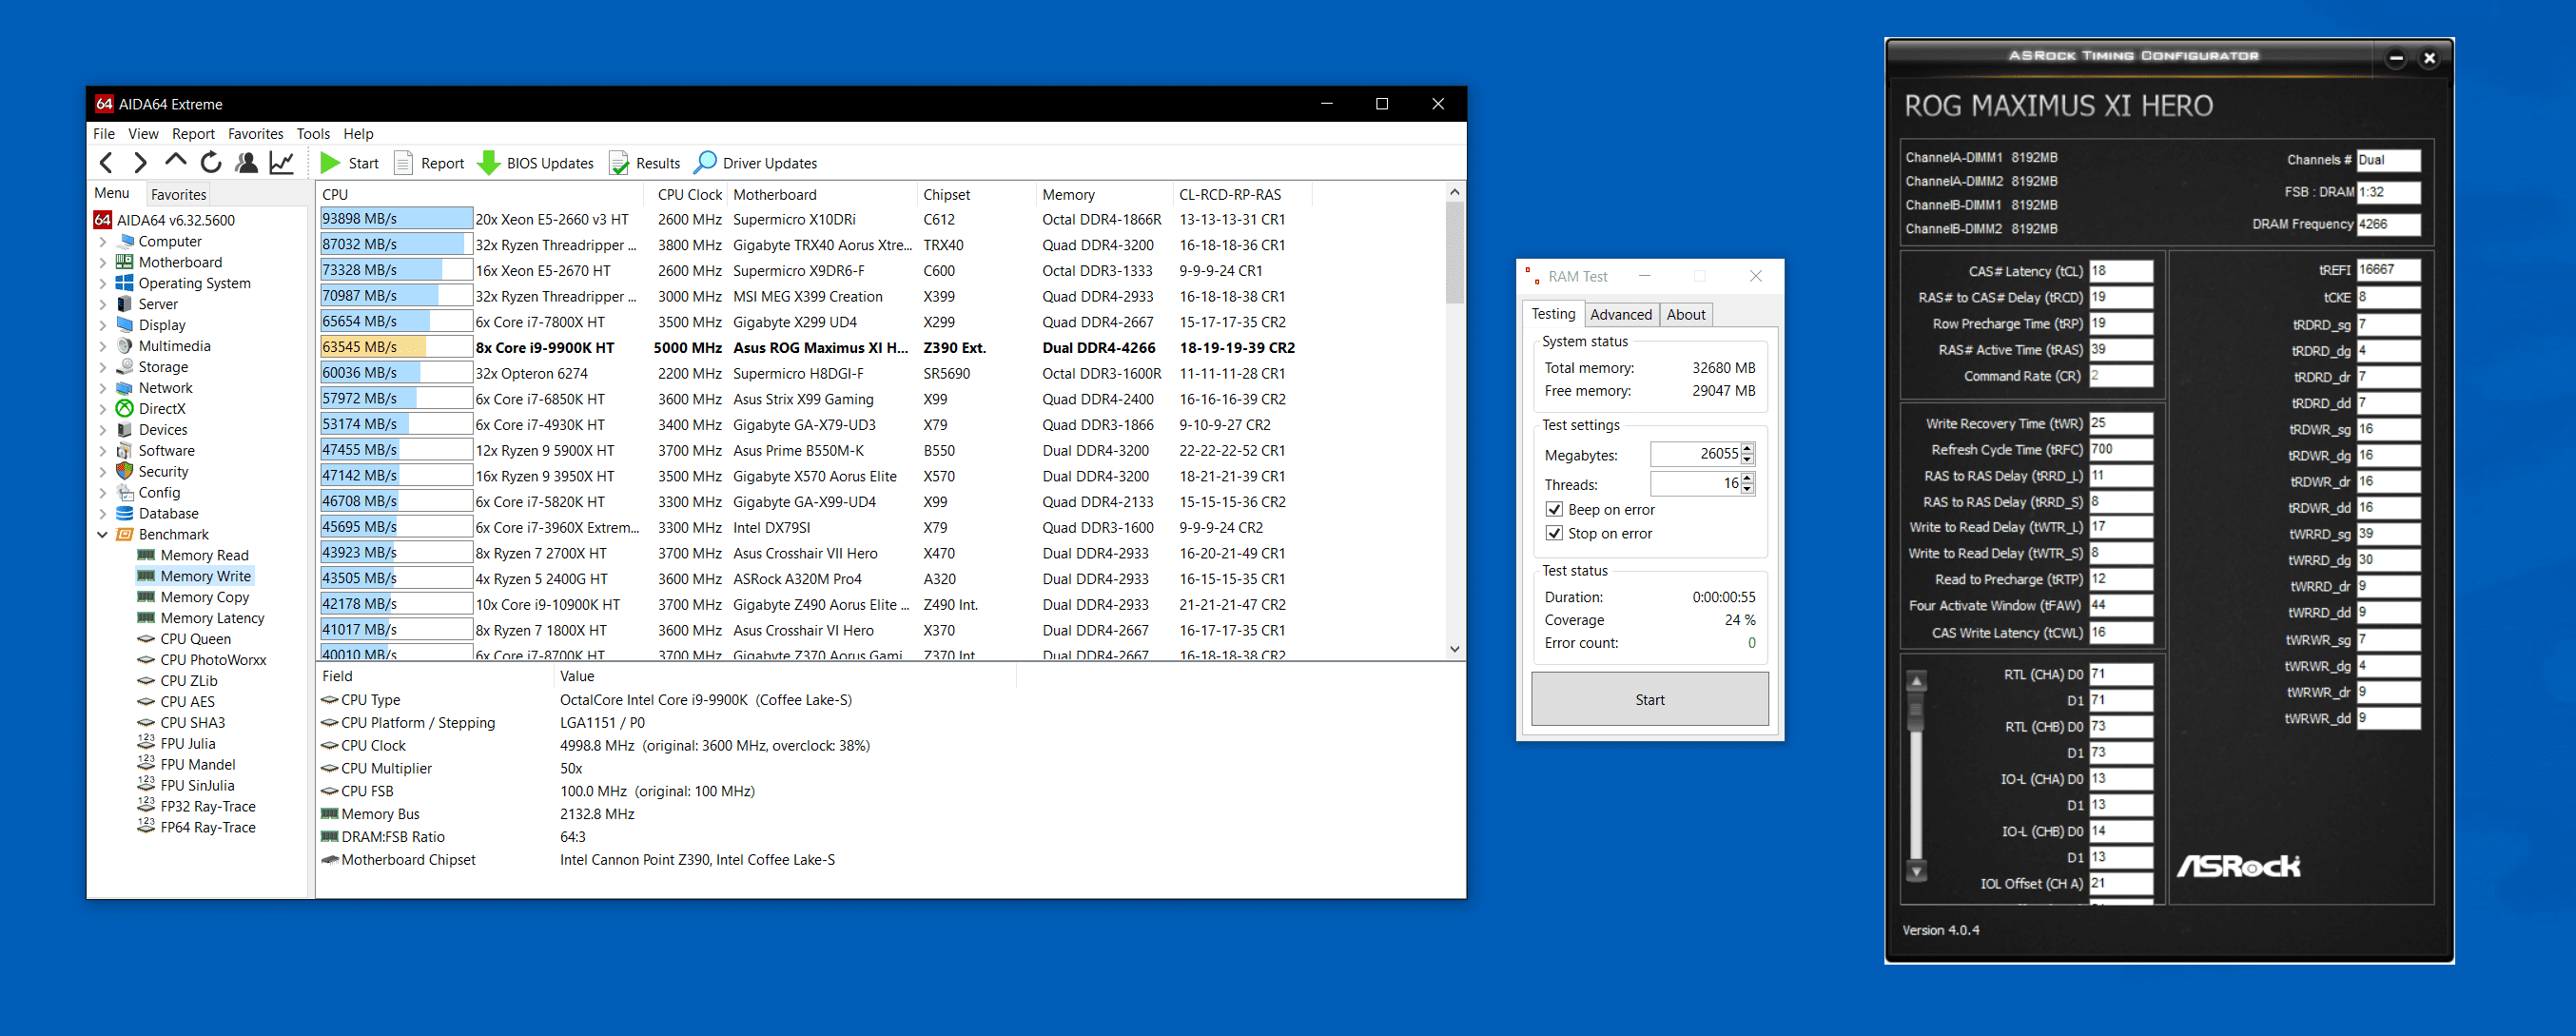This screenshot has width=2576, height=1036.
Task: Select the Memory Latency benchmark
Action: point(212,619)
